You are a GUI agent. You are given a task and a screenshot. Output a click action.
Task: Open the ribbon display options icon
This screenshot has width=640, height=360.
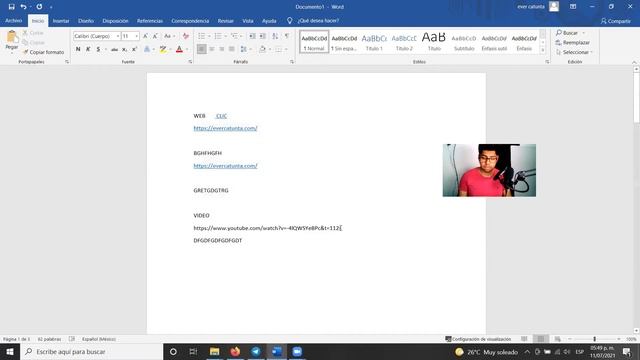(573, 7)
